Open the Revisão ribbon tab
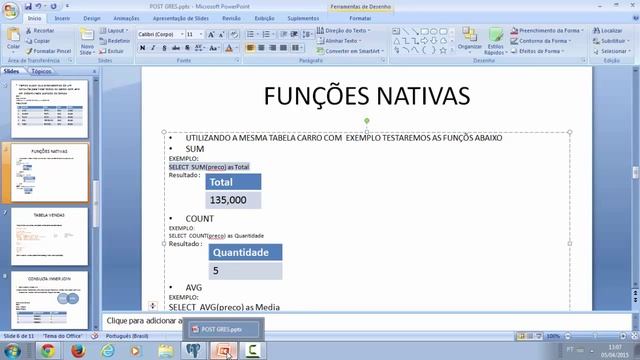The width and height of the screenshot is (640, 360). coord(231,18)
